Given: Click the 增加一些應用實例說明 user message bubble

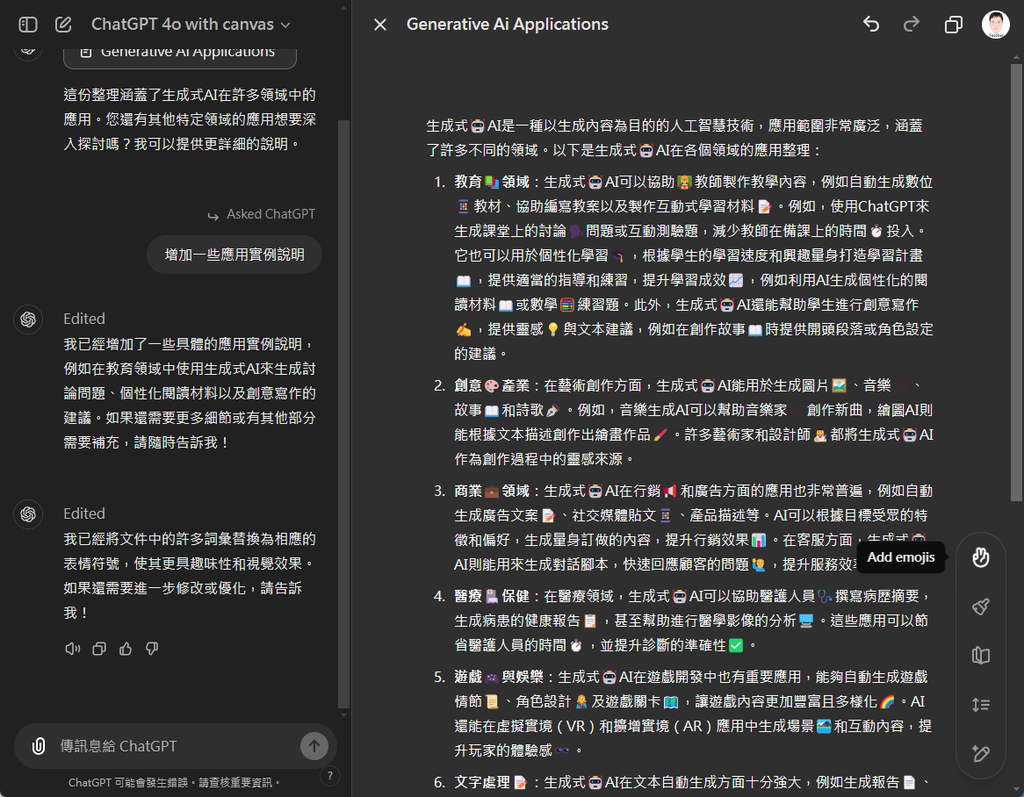Looking at the screenshot, I should [x=234, y=255].
